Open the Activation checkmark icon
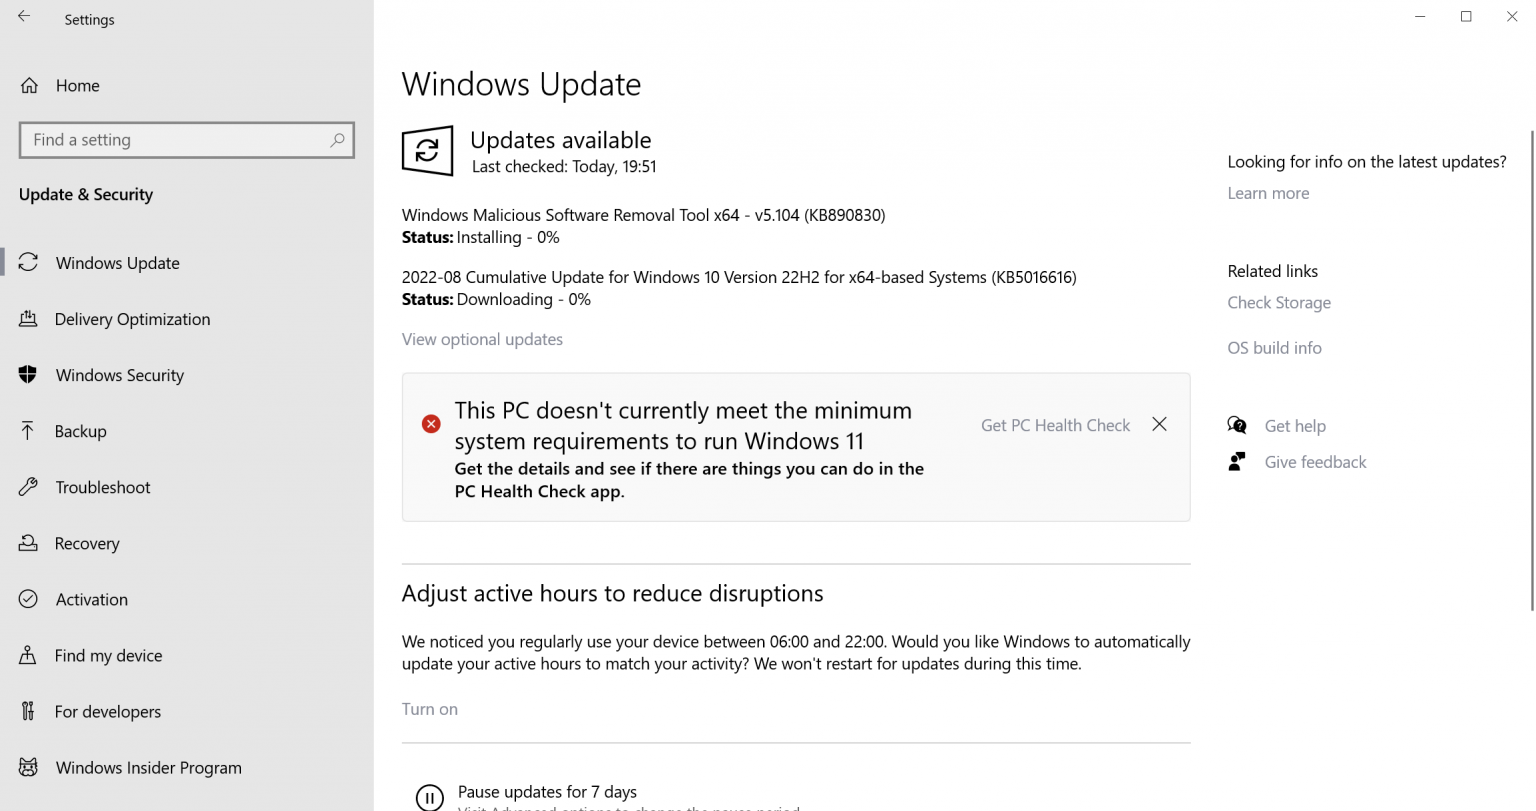This screenshot has height=811, width=1536. 30,599
